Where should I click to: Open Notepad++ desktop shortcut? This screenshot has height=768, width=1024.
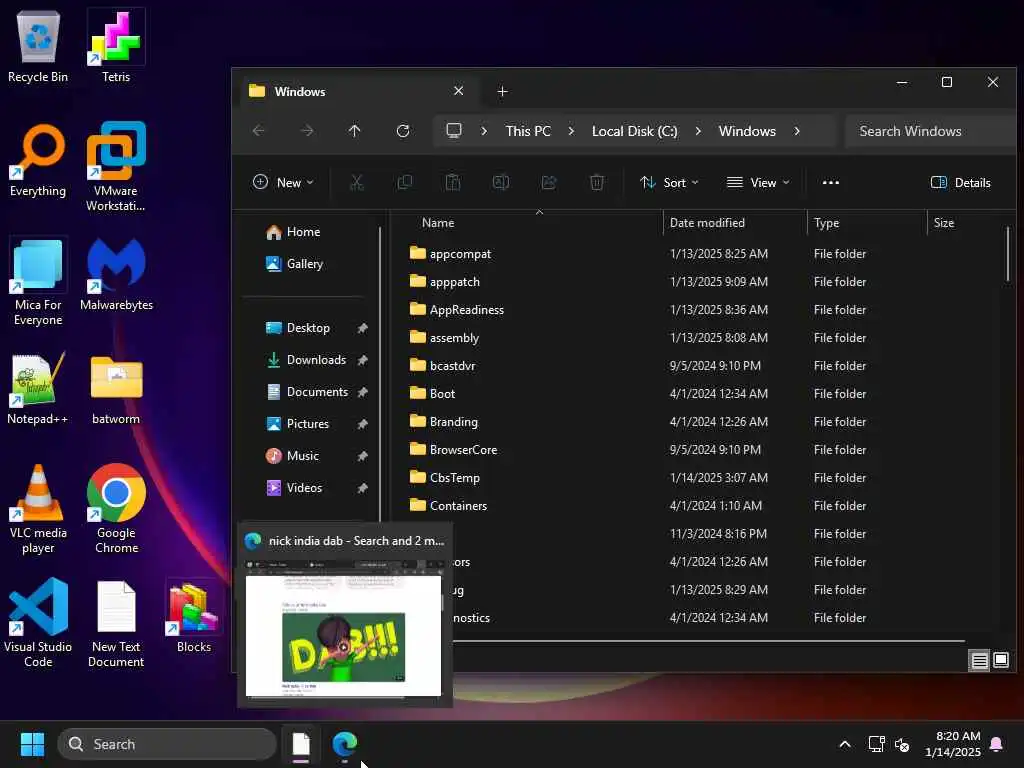38,389
